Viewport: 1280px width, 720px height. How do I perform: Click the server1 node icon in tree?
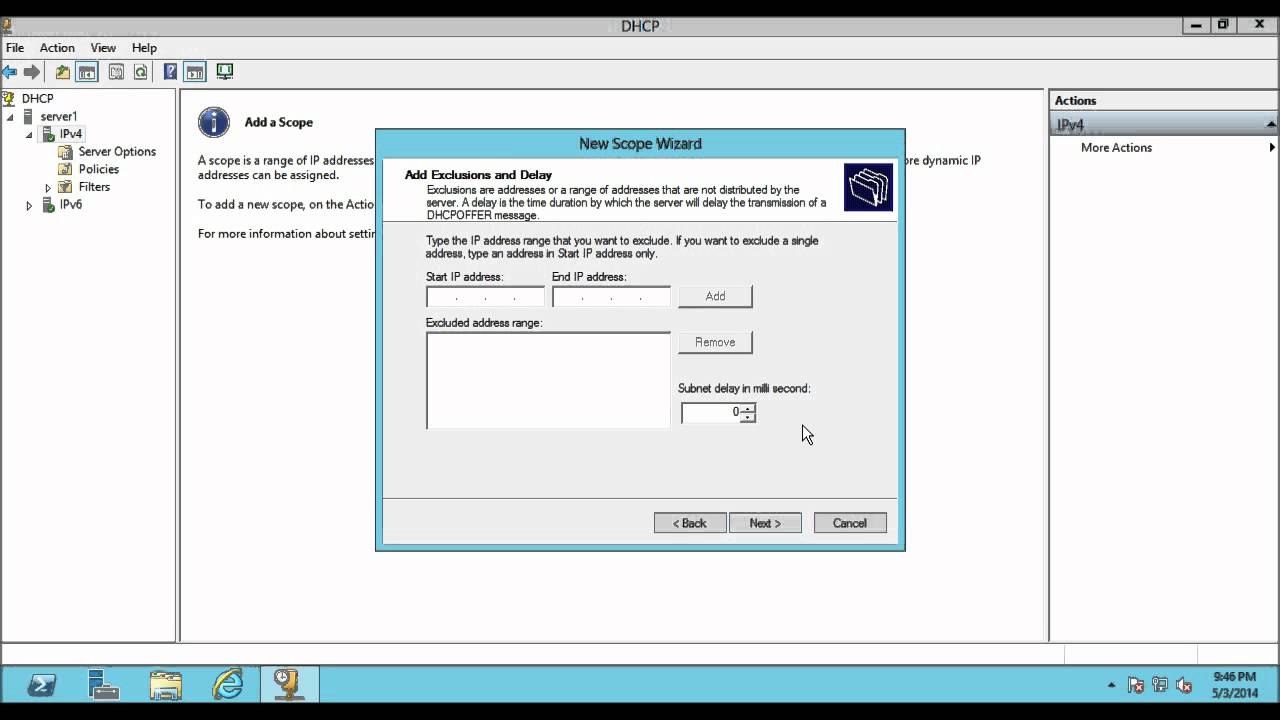28,116
